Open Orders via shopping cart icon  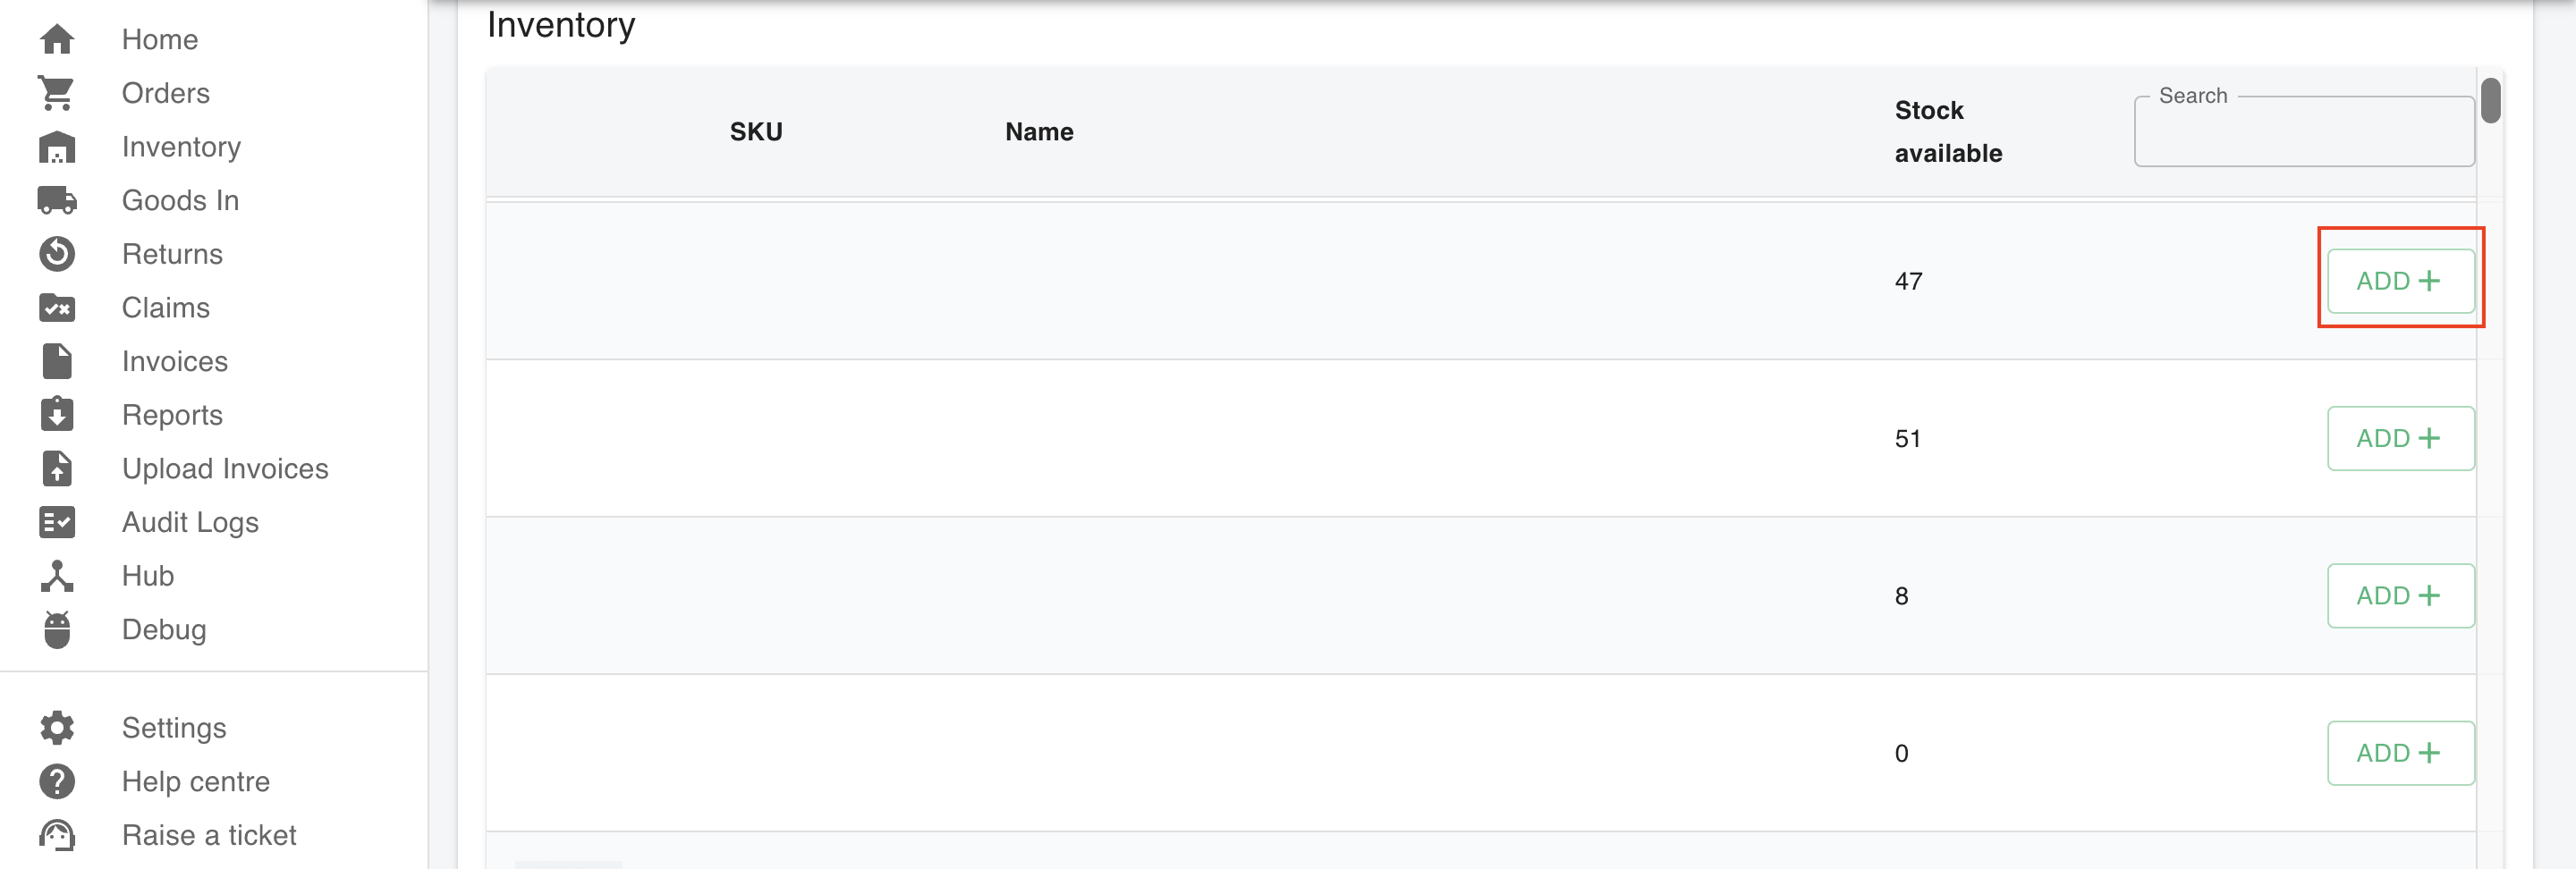click(x=57, y=93)
